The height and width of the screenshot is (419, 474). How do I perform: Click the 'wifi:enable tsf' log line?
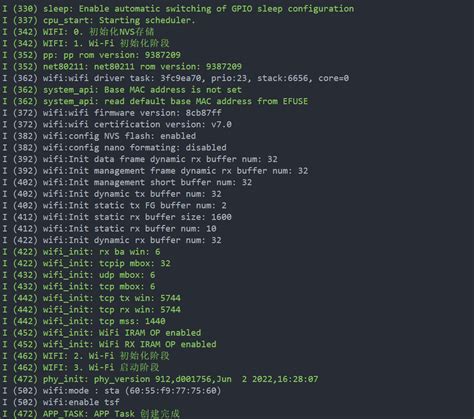[x=61, y=402]
